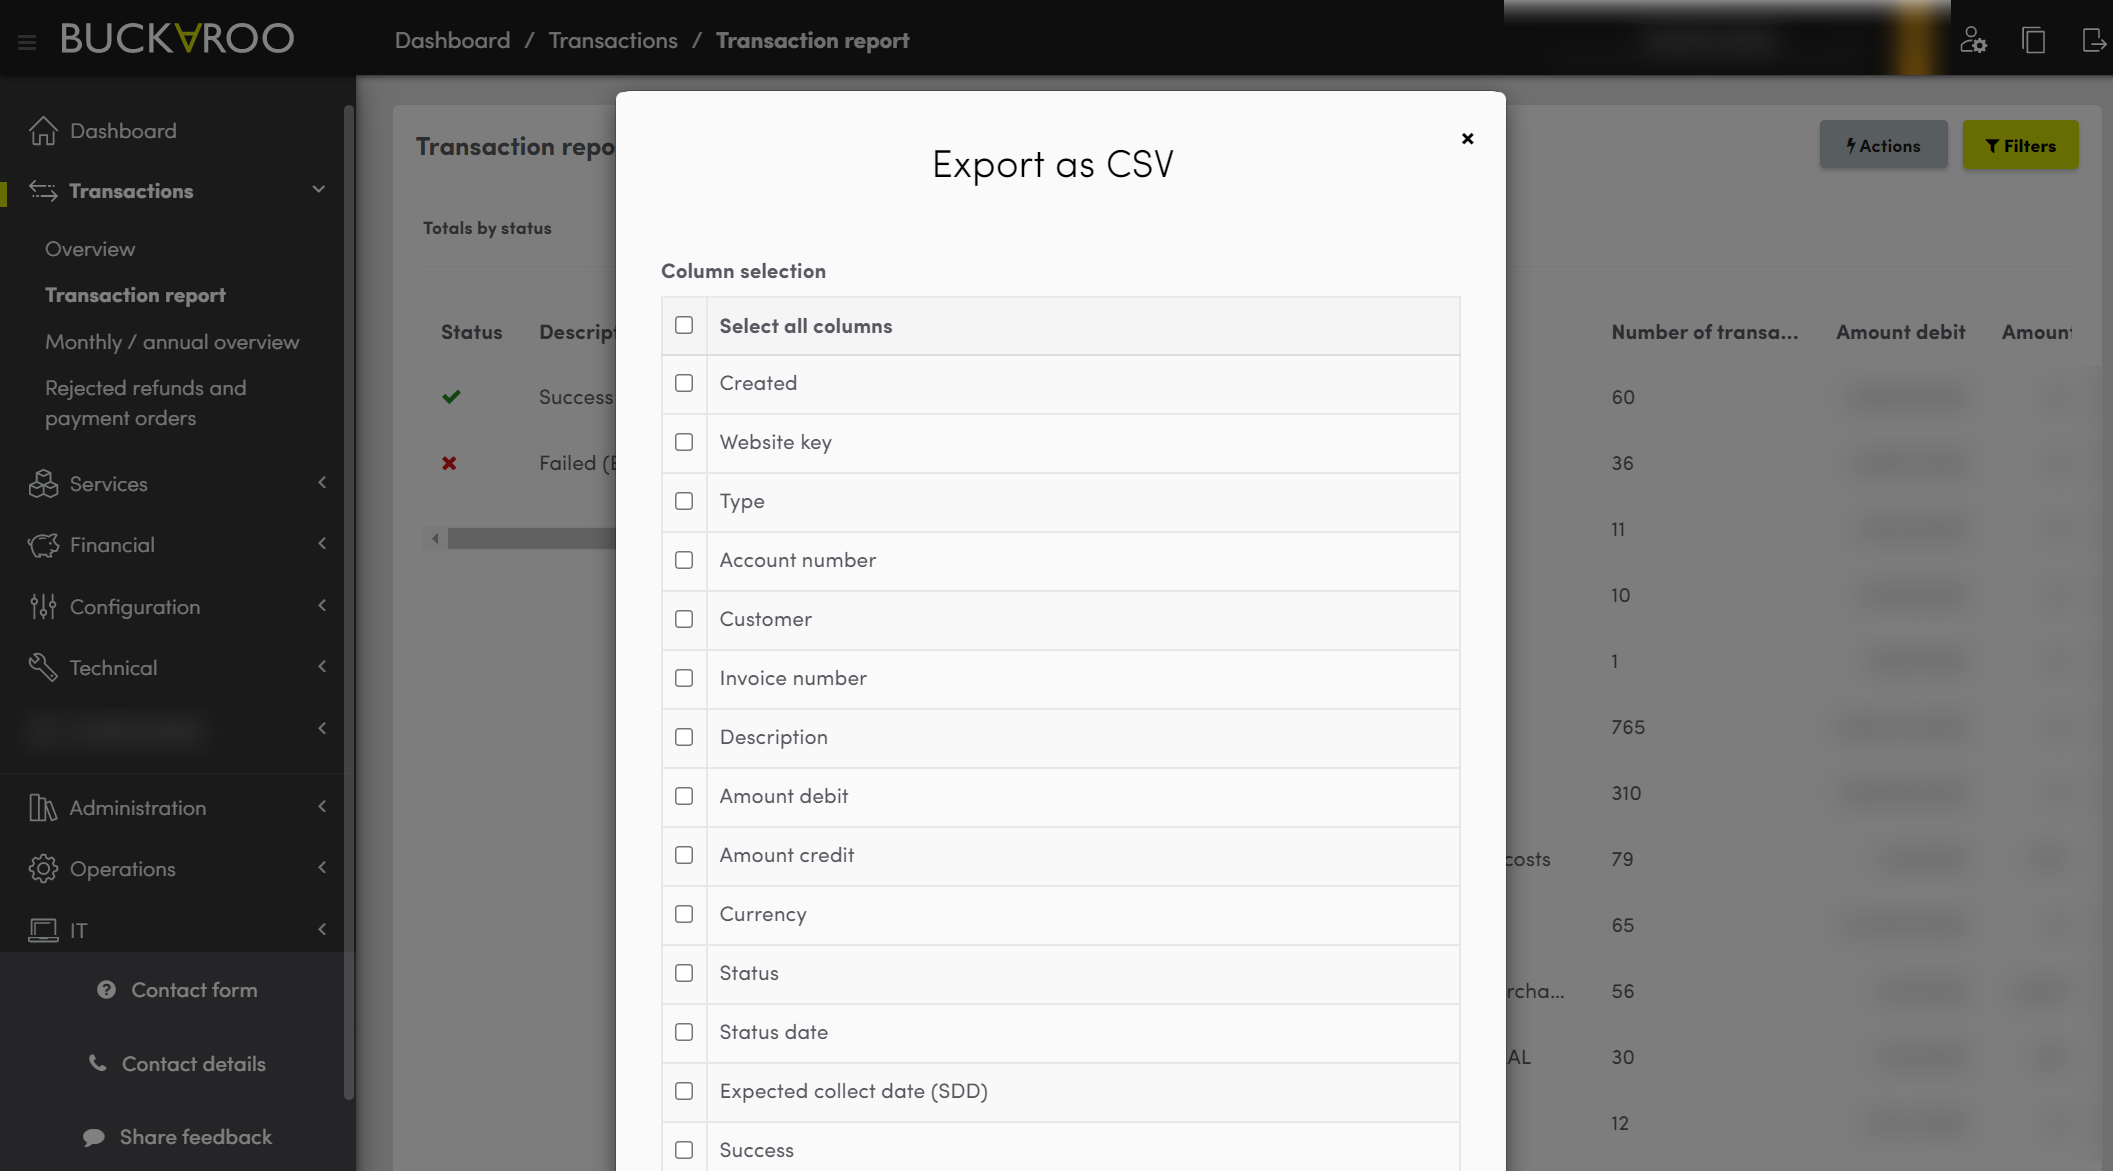Toggle the Select all columns checkbox

click(x=683, y=323)
